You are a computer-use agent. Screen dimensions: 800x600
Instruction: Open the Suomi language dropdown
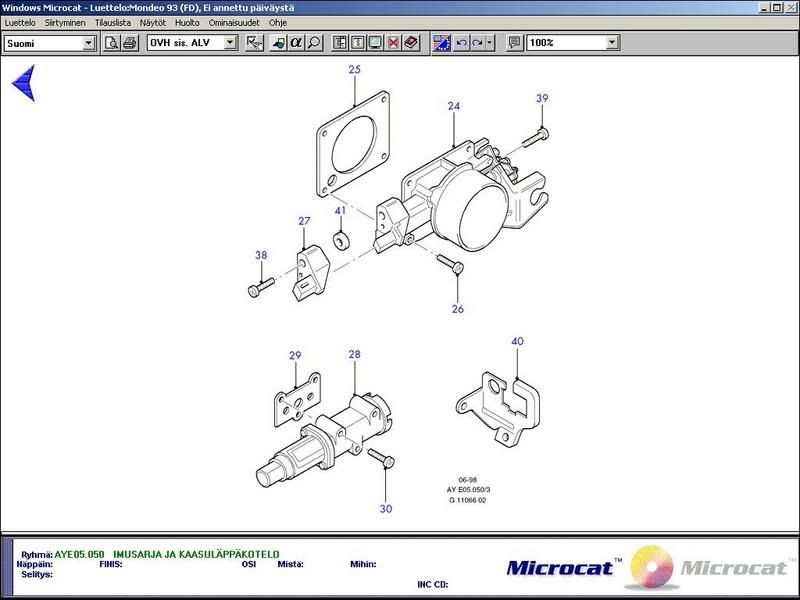coord(88,43)
